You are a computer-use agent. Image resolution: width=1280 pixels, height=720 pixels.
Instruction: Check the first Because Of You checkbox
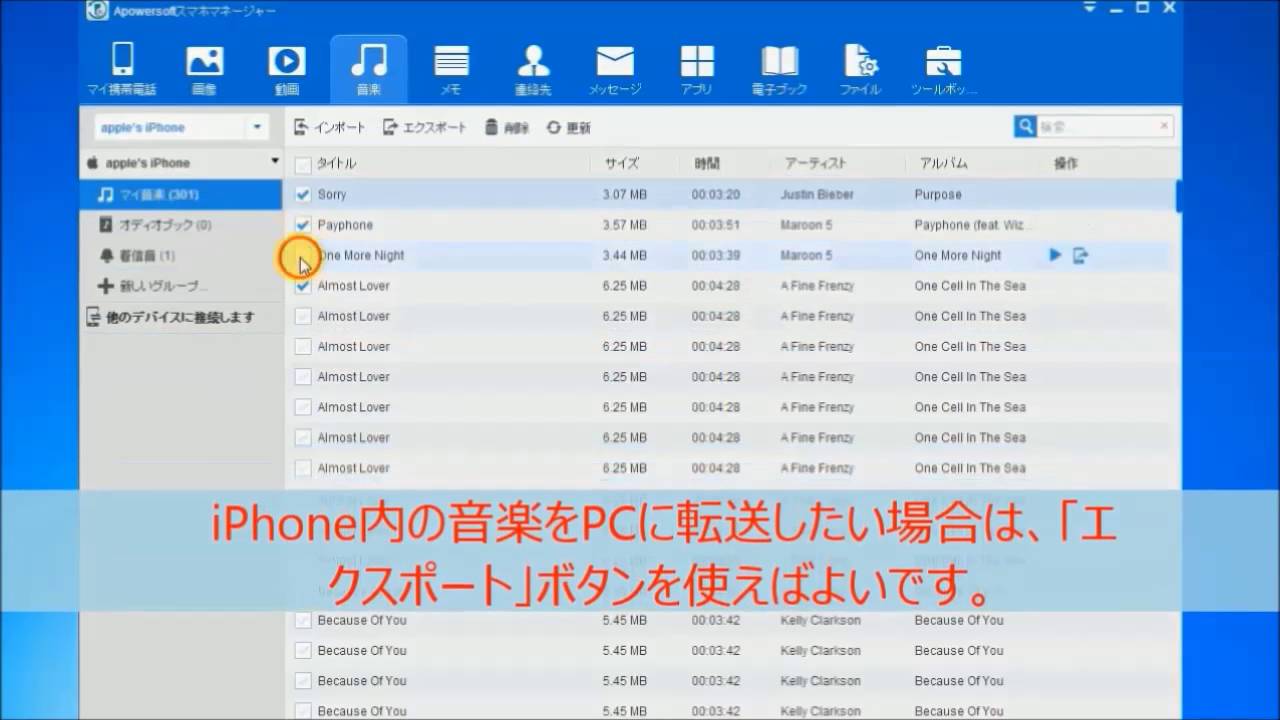303,620
